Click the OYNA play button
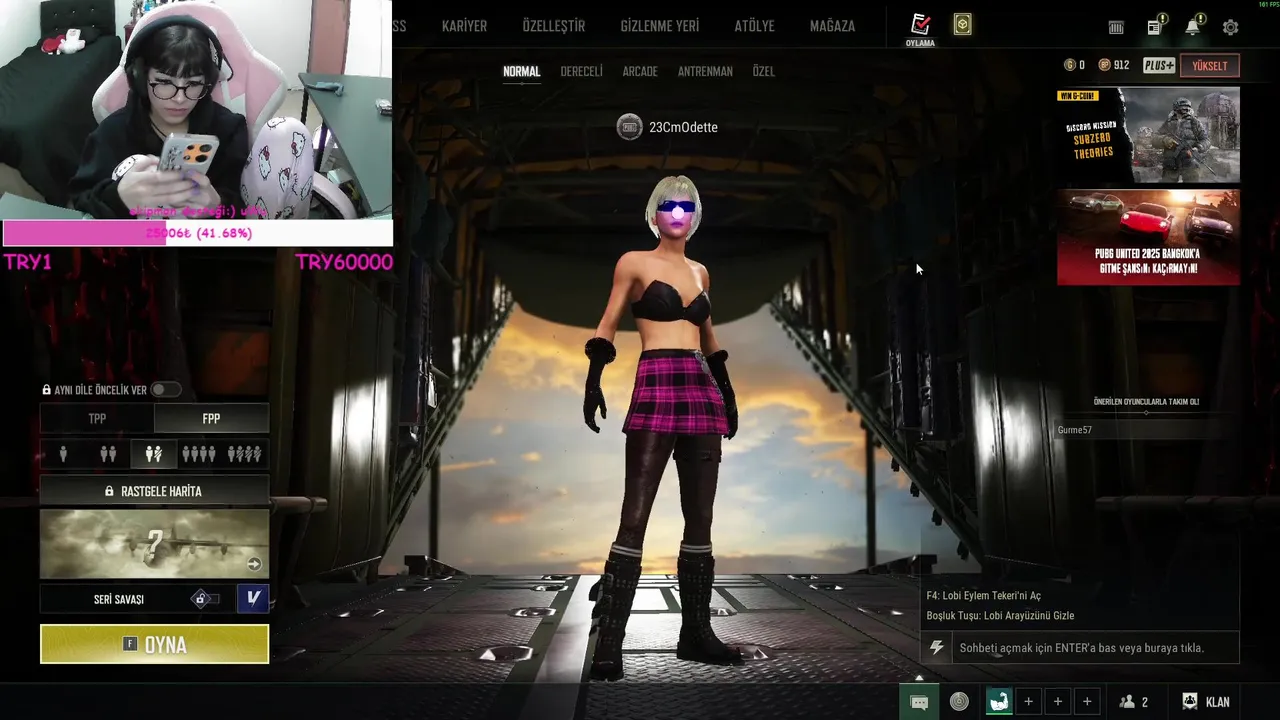1280x720 pixels. tap(154, 644)
